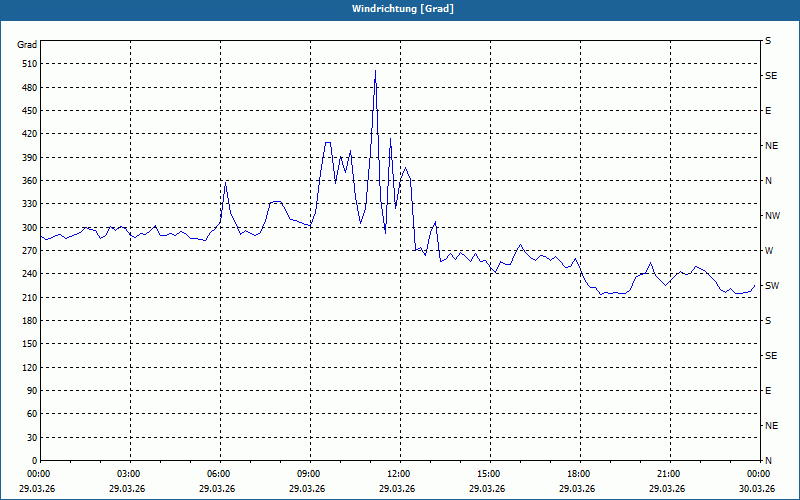Click the NW compass label on right axis
The image size is (800, 500).
tap(772, 216)
